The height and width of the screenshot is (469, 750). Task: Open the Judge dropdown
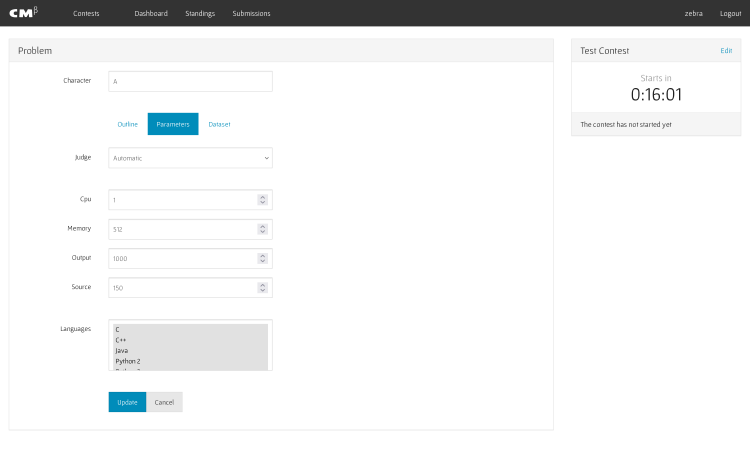[190, 158]
